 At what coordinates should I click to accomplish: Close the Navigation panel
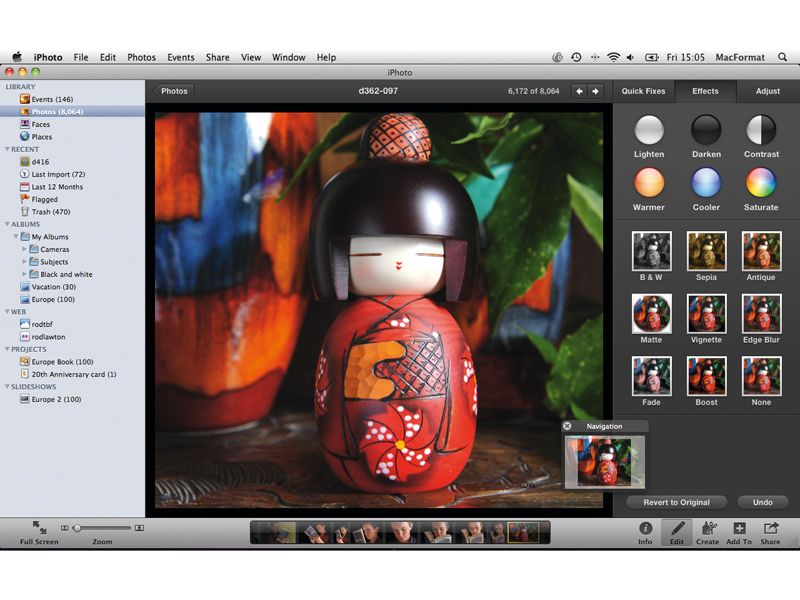567,426
